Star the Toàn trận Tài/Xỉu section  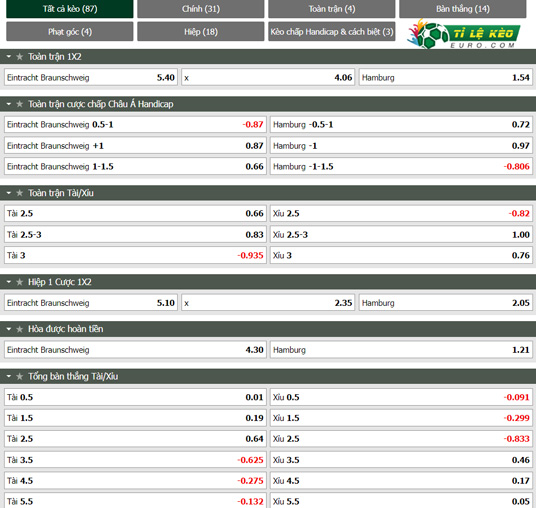[x=19, y=193]
